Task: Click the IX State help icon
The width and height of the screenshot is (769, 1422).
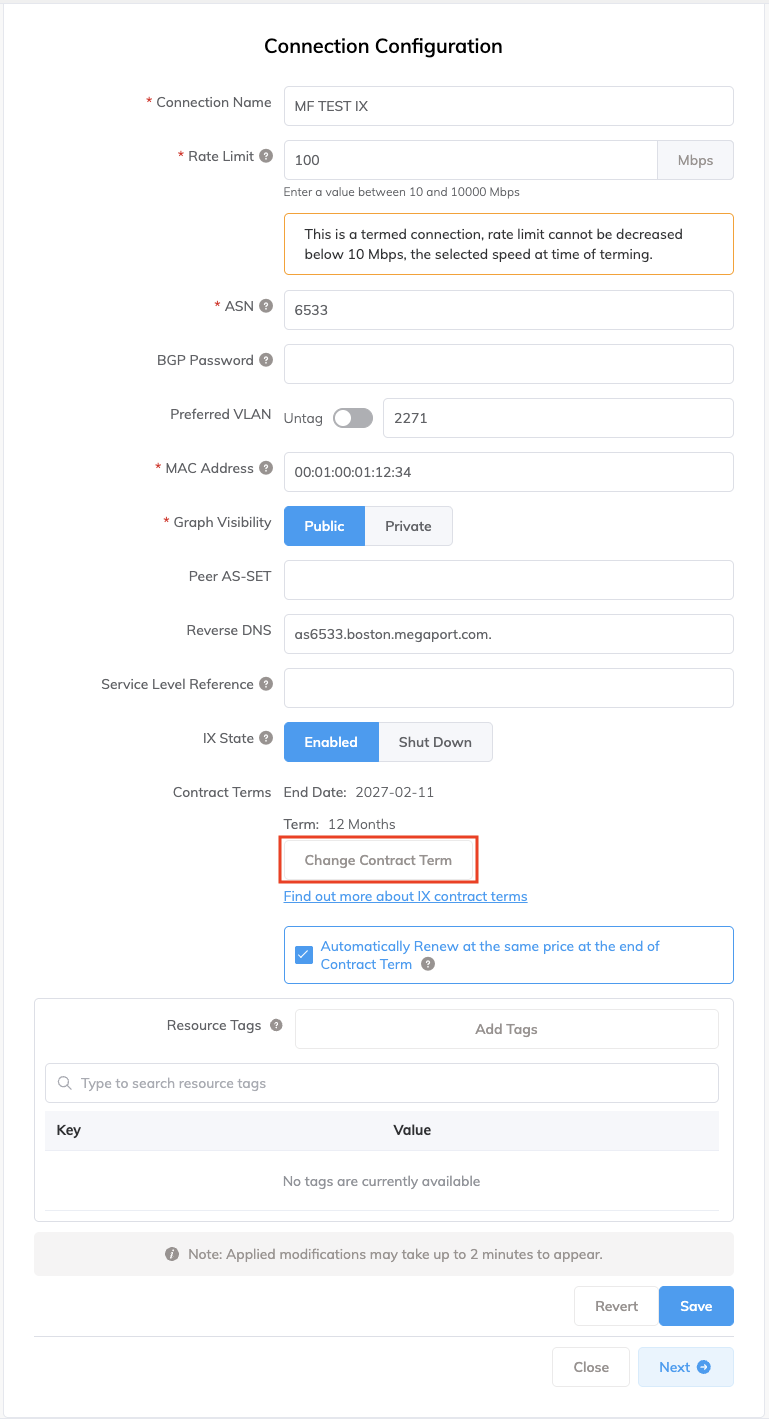Action: pos(266,738)
